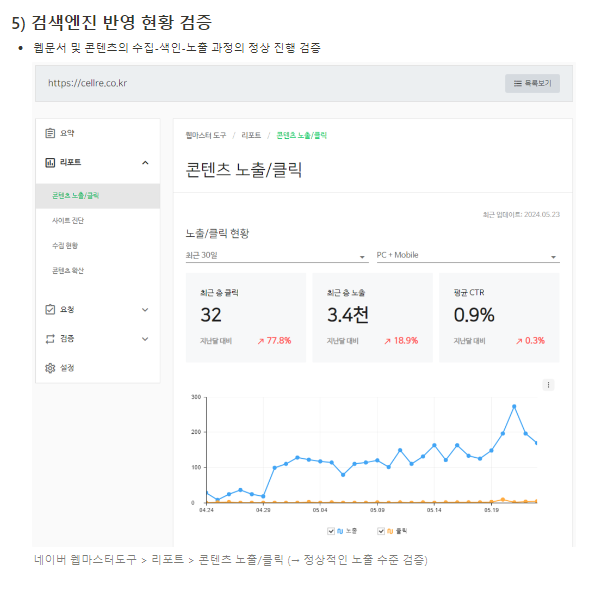The image size is (590, 590).
Task: Click the blue 노출 legend series icon
Action: click(x=340, y=531)
